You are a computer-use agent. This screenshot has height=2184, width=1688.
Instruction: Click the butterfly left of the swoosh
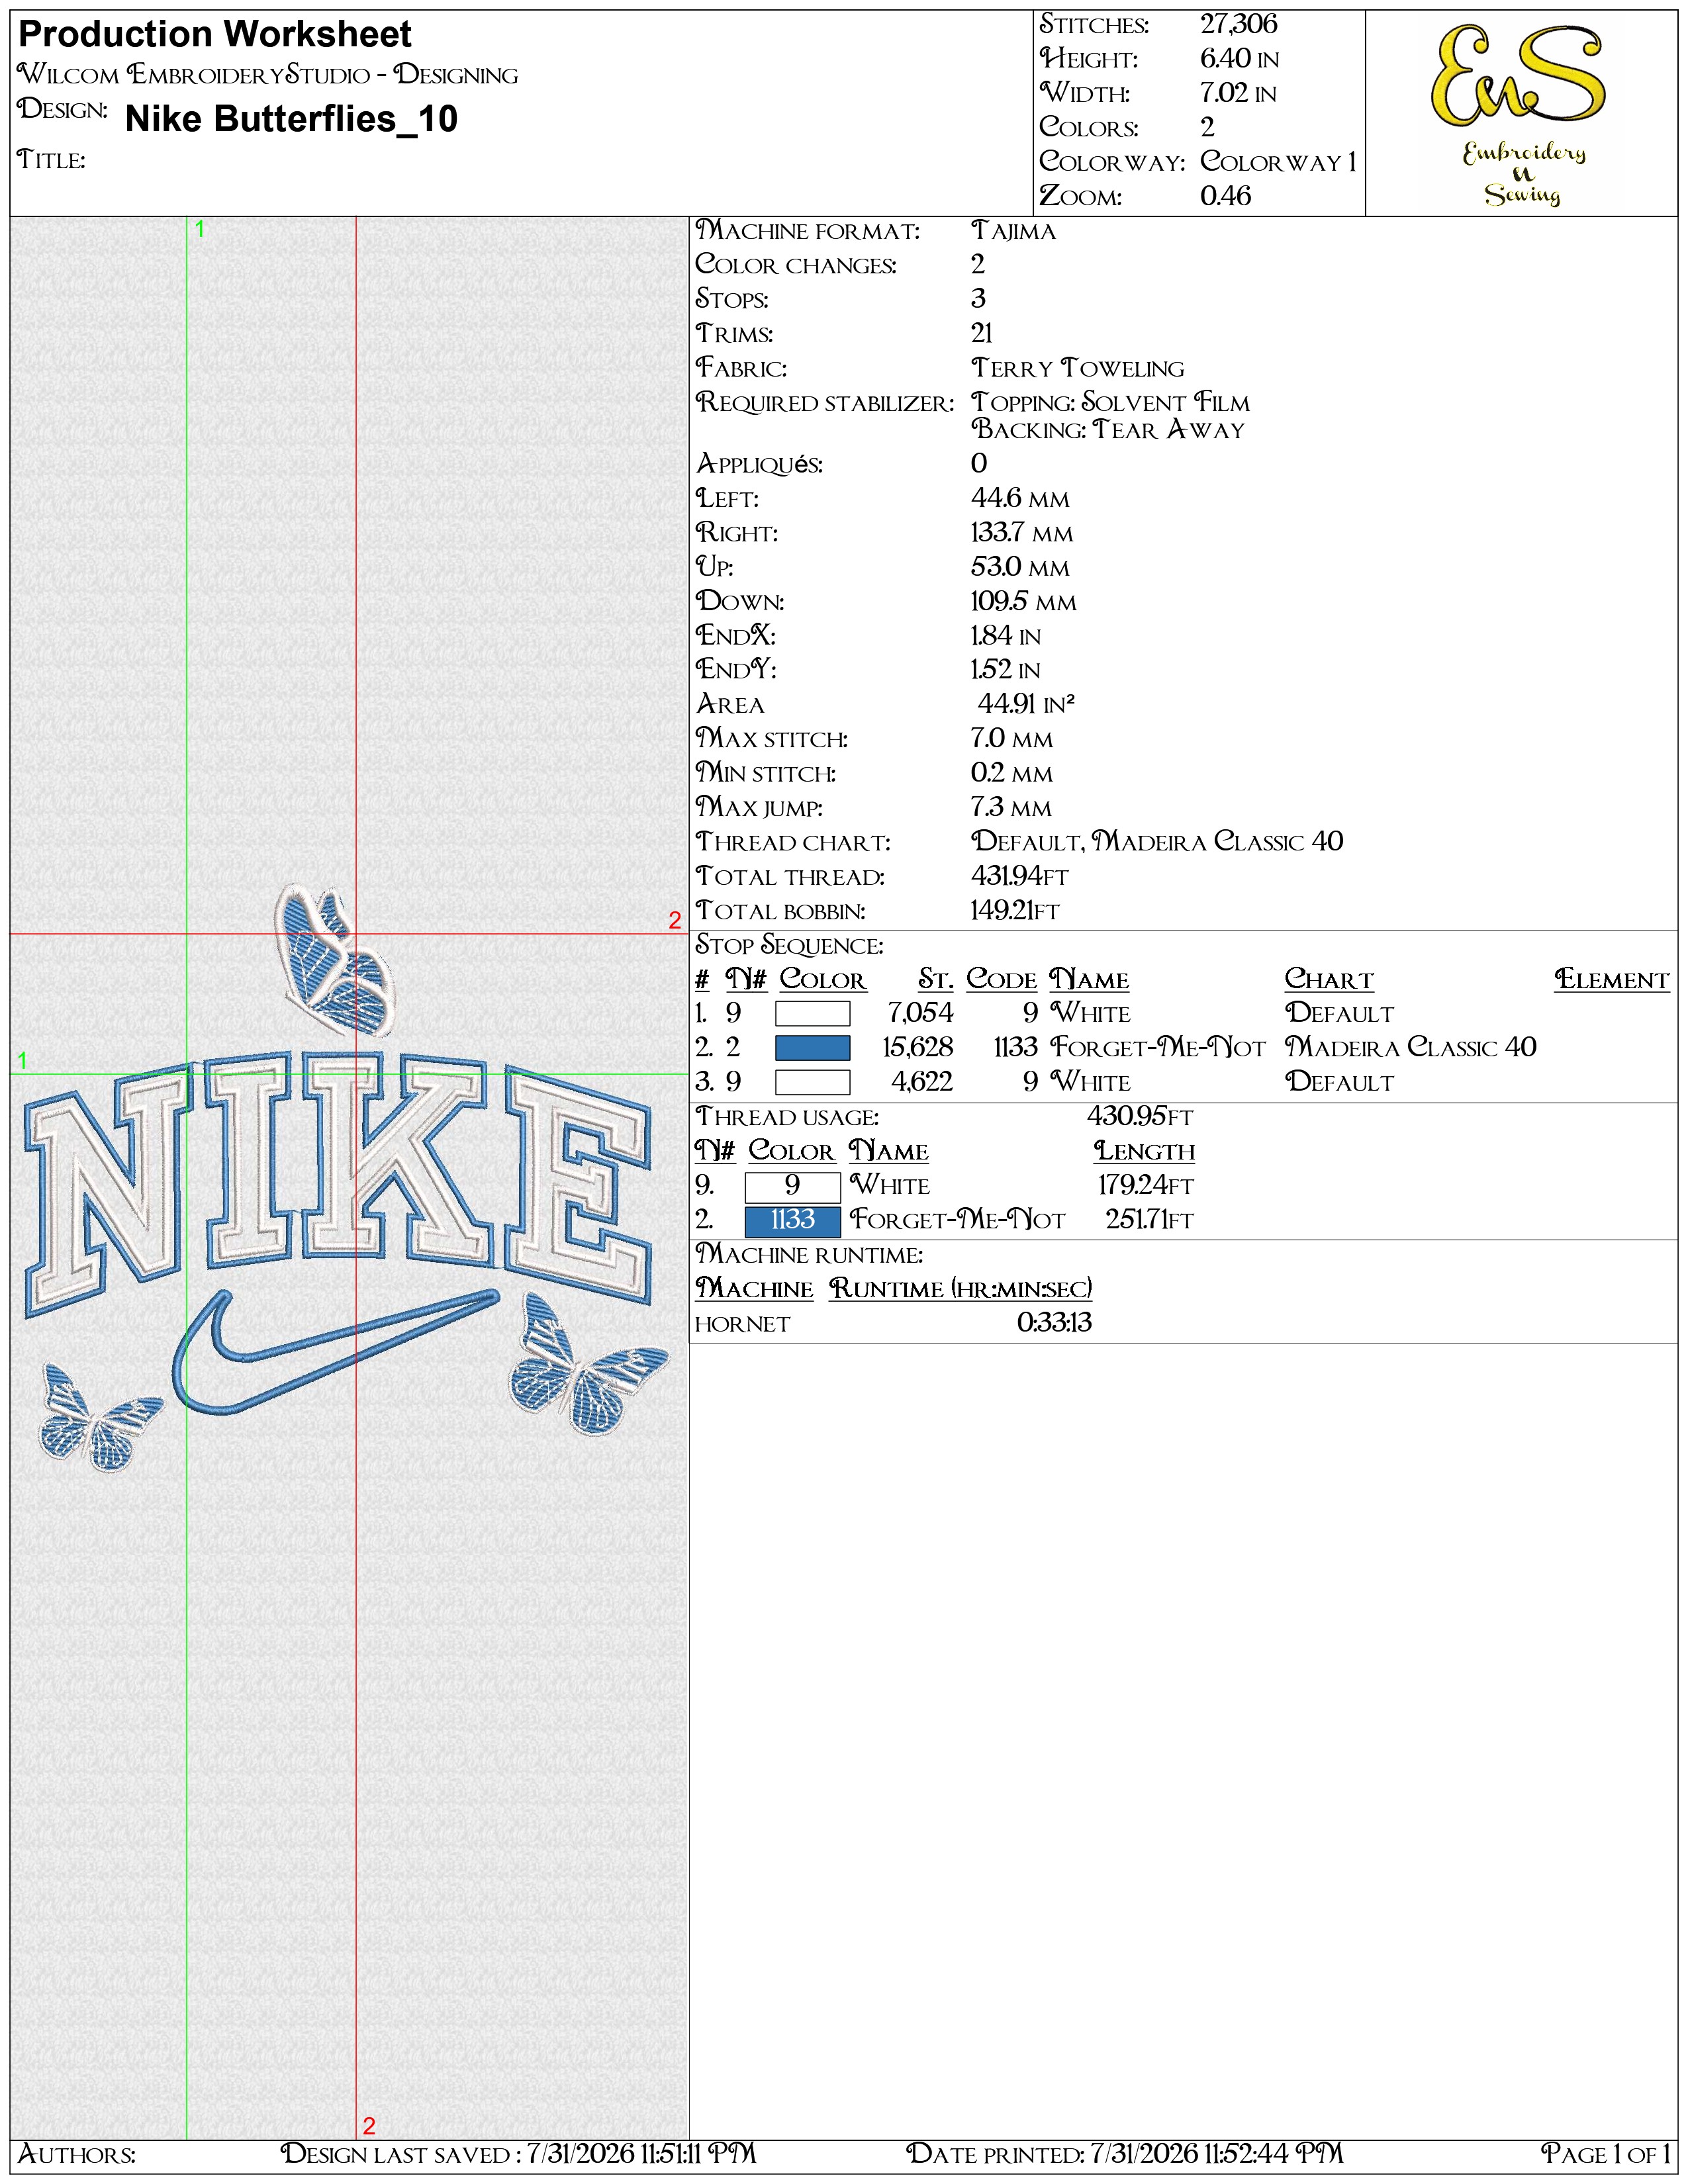(100, 1418)
